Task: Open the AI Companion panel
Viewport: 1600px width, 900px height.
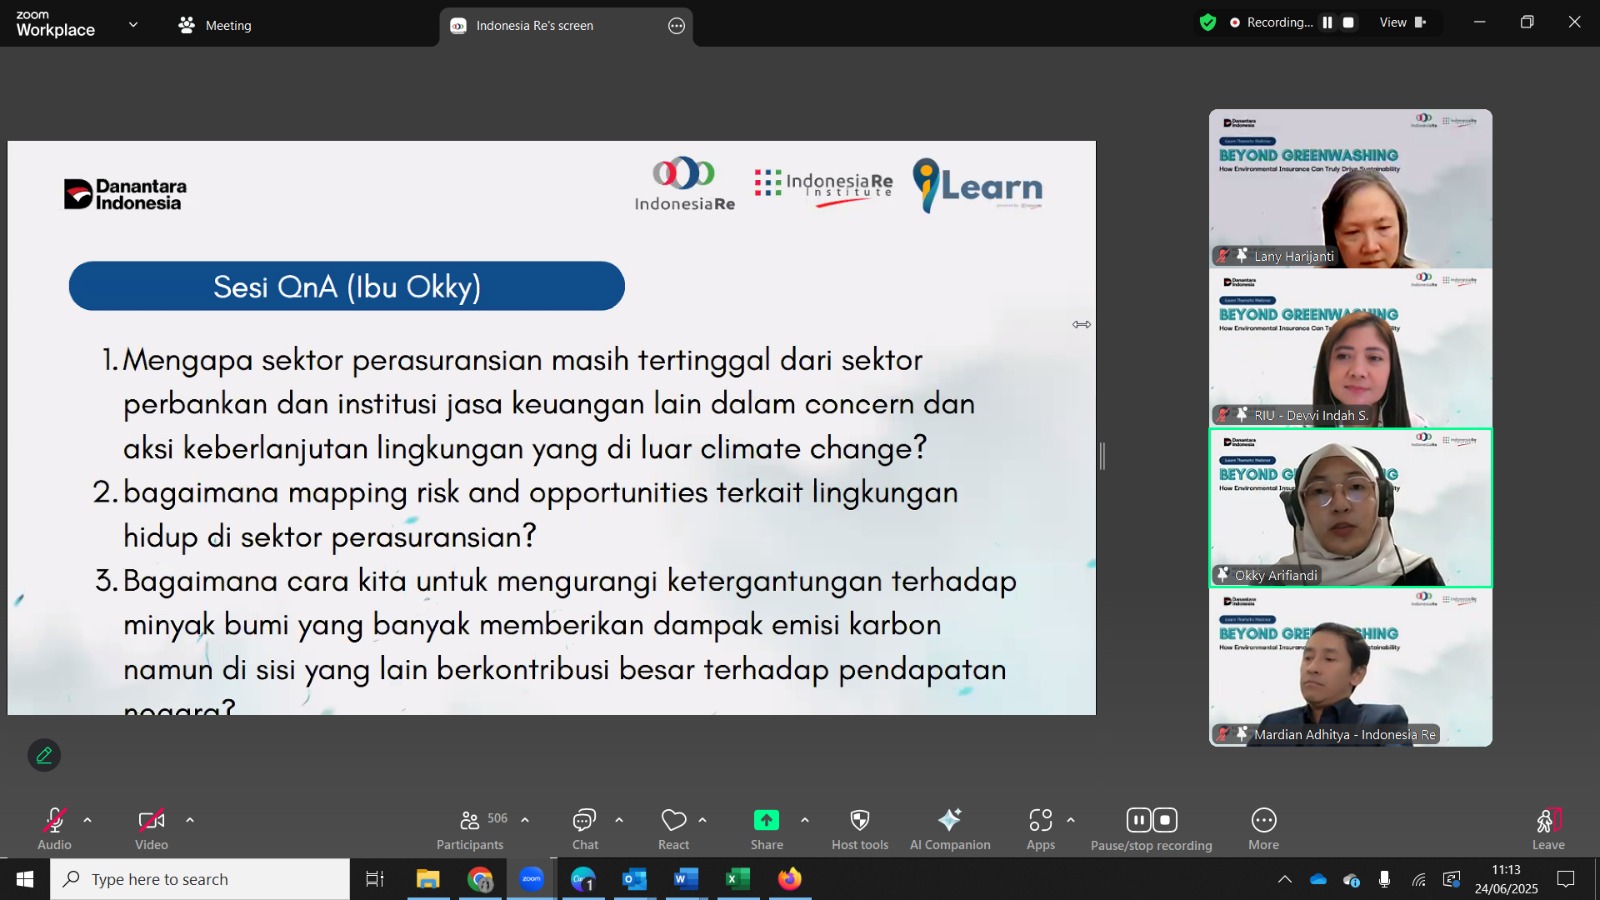Action: tap(950, 829)
